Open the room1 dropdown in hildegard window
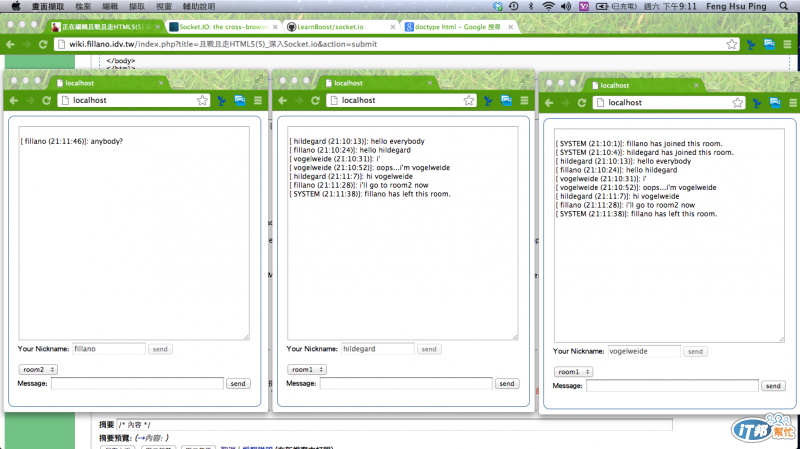The width and height of the screenshot is (800, 449). tap(307, 369)
